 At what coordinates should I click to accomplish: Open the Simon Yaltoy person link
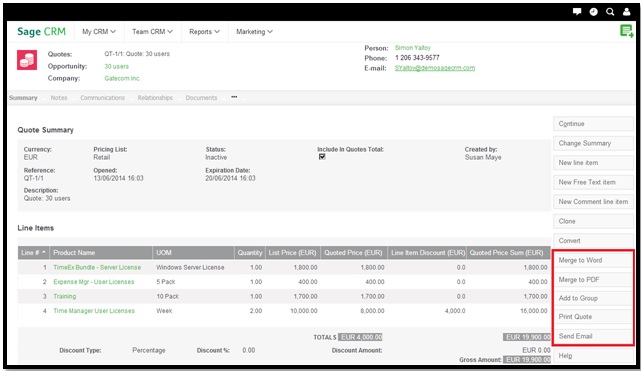412,48
